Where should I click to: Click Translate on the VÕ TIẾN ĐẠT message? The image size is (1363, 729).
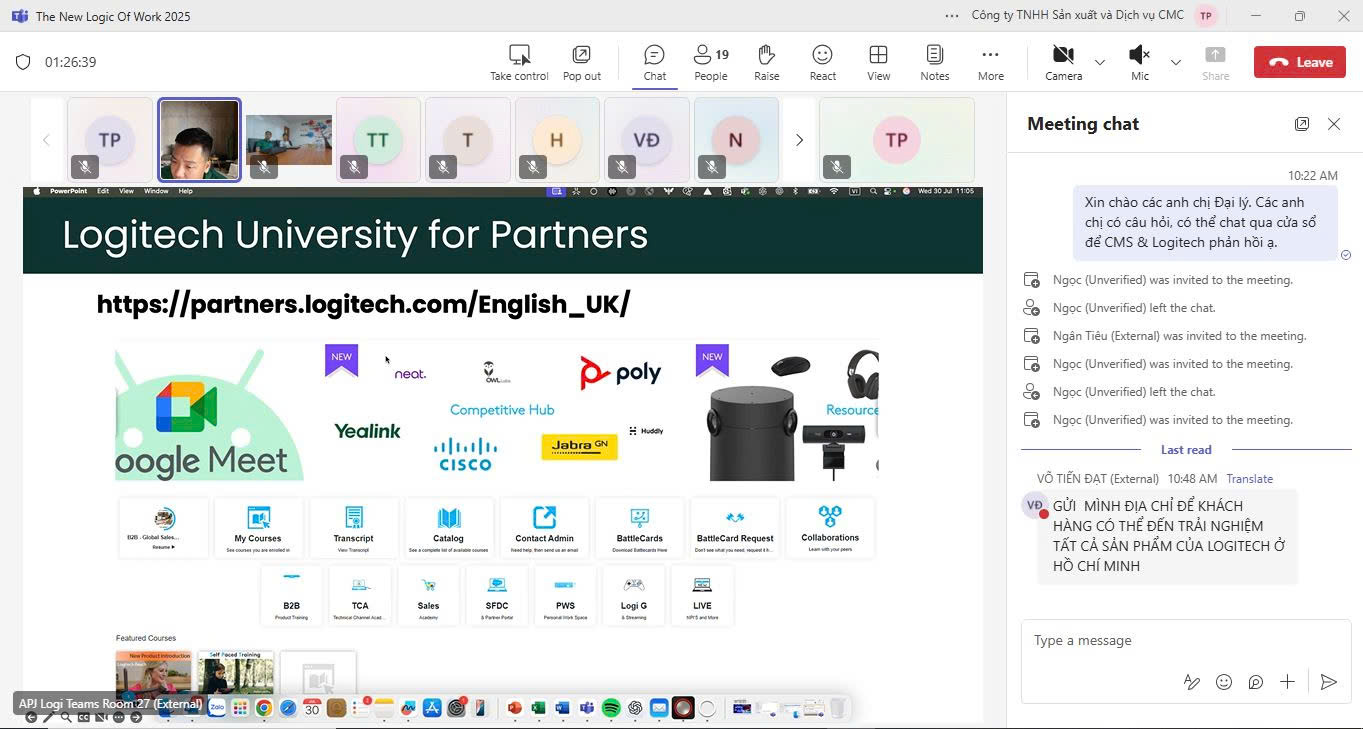1249,479
